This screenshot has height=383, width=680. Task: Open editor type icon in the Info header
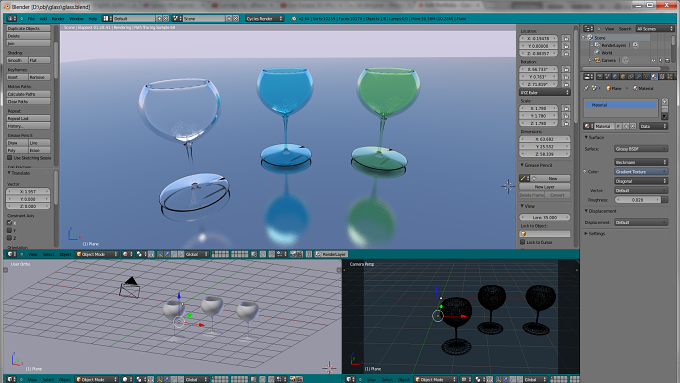[x=12, y=19]
